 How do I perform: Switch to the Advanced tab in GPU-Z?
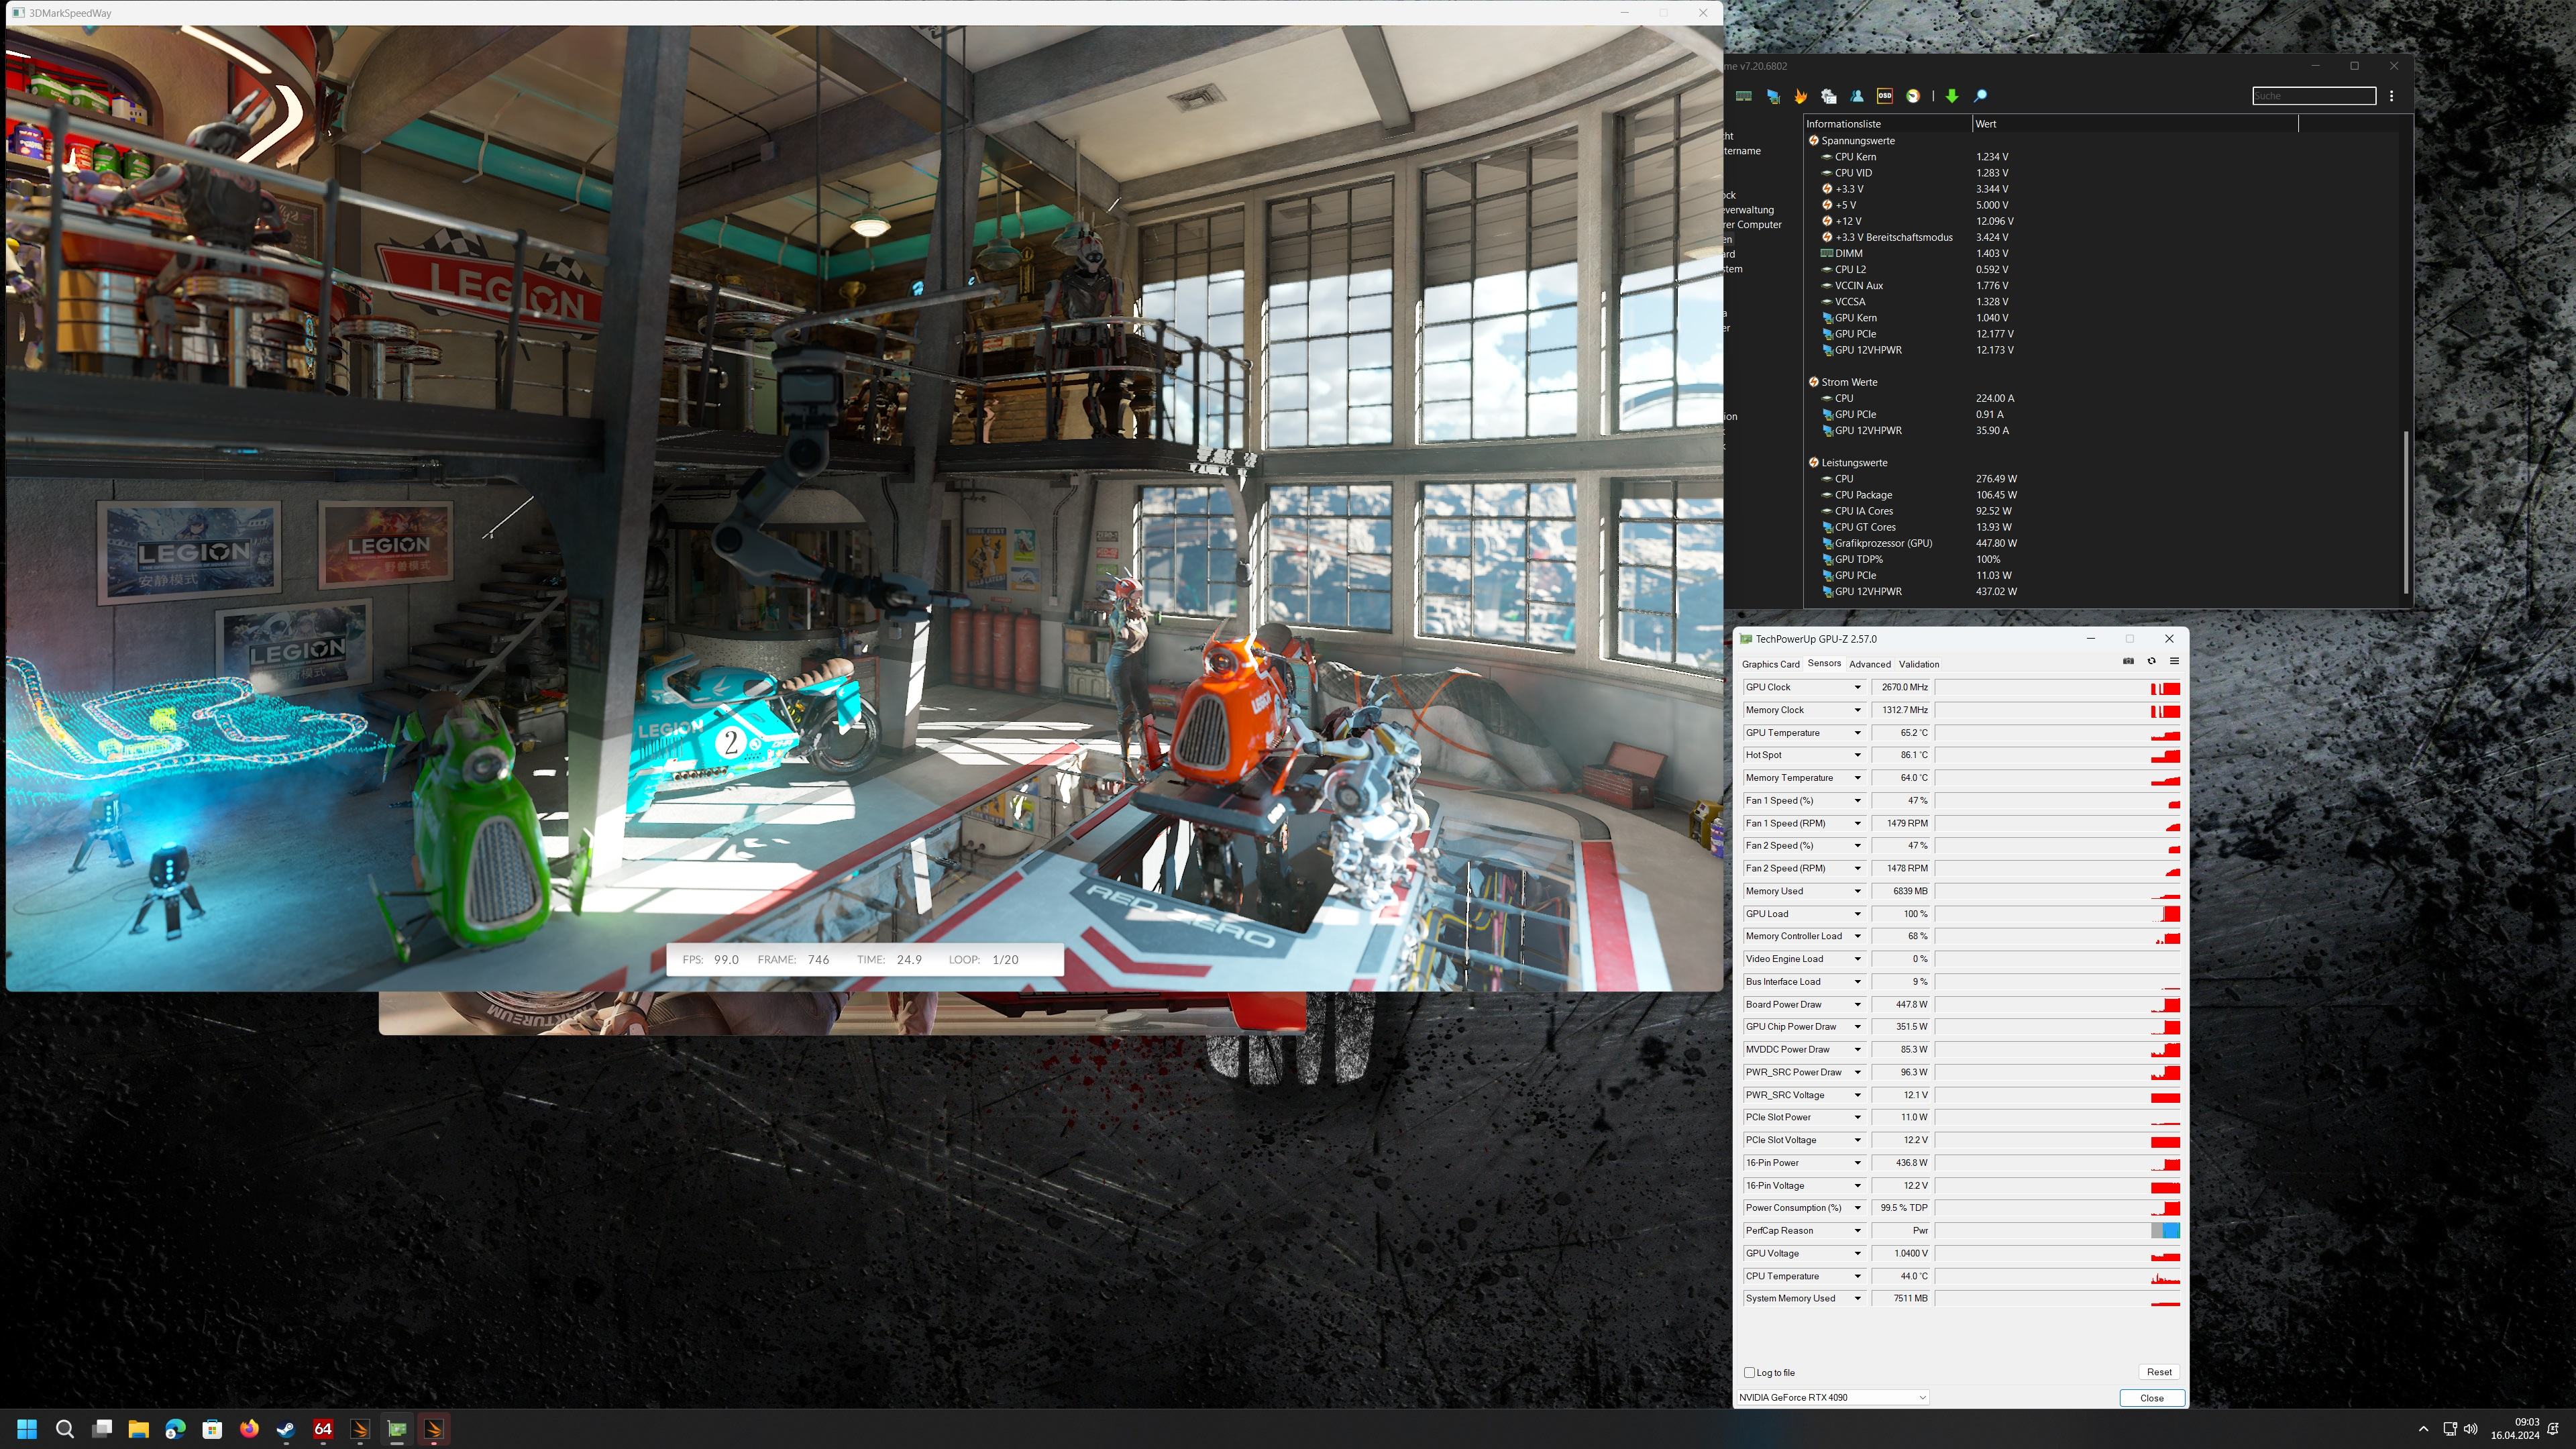coord(1869,664)
